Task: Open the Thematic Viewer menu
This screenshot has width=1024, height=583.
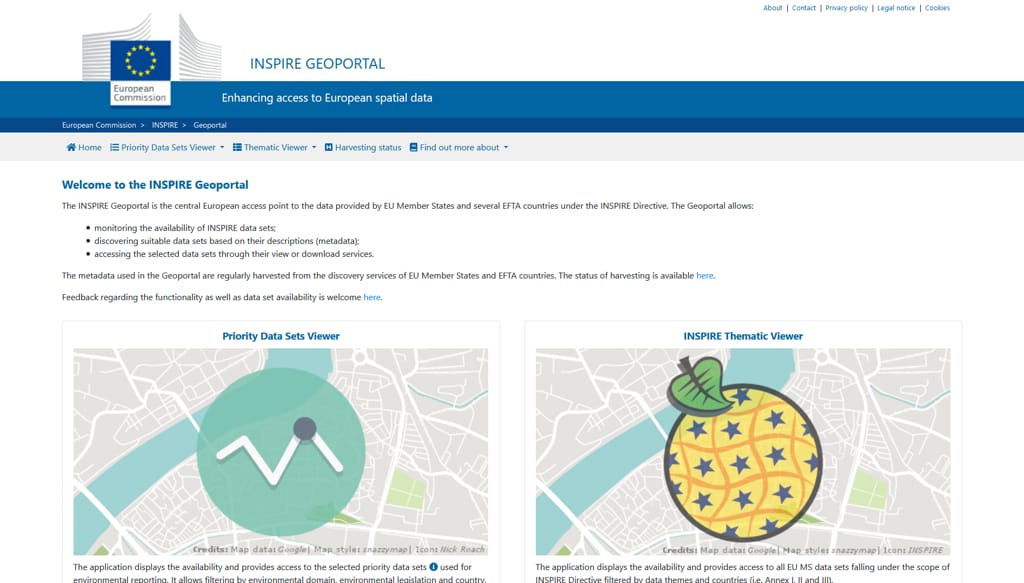Action: 275,148
